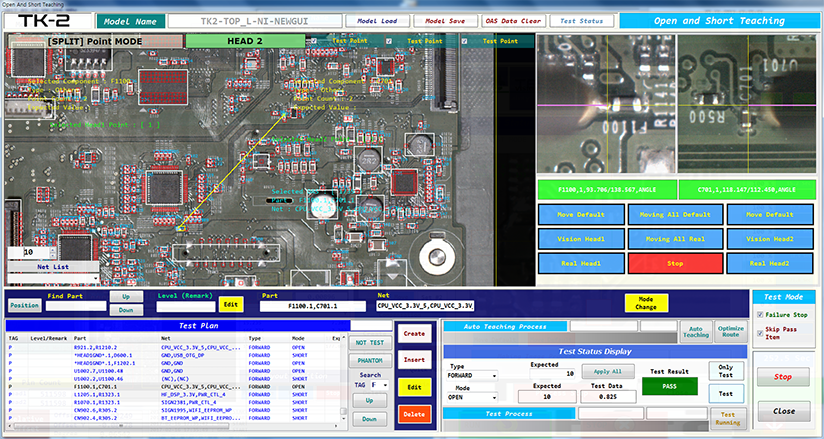
Task: Toggle the Failure Stop checkbox
Action: [758, 313]
